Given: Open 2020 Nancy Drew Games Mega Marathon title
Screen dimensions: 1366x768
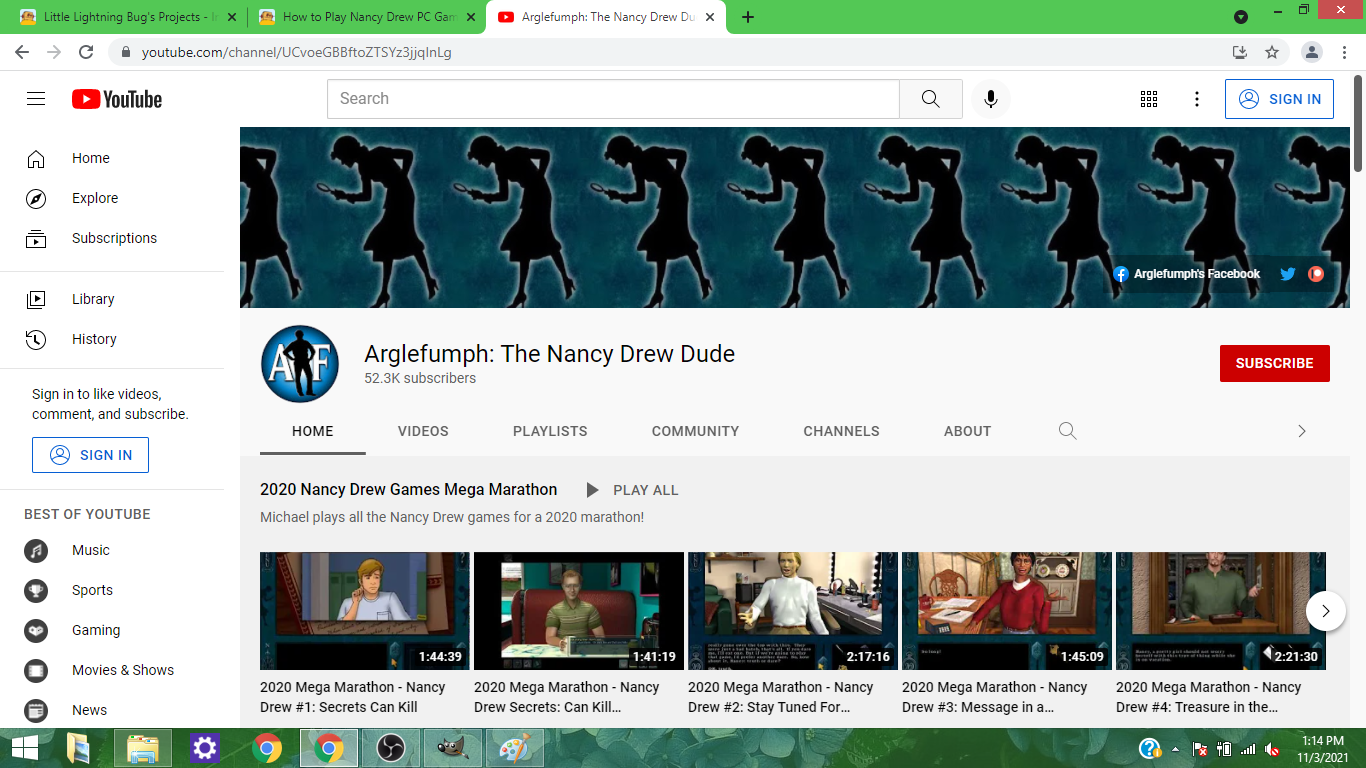Looking at the screenshot, I should 408,490.
